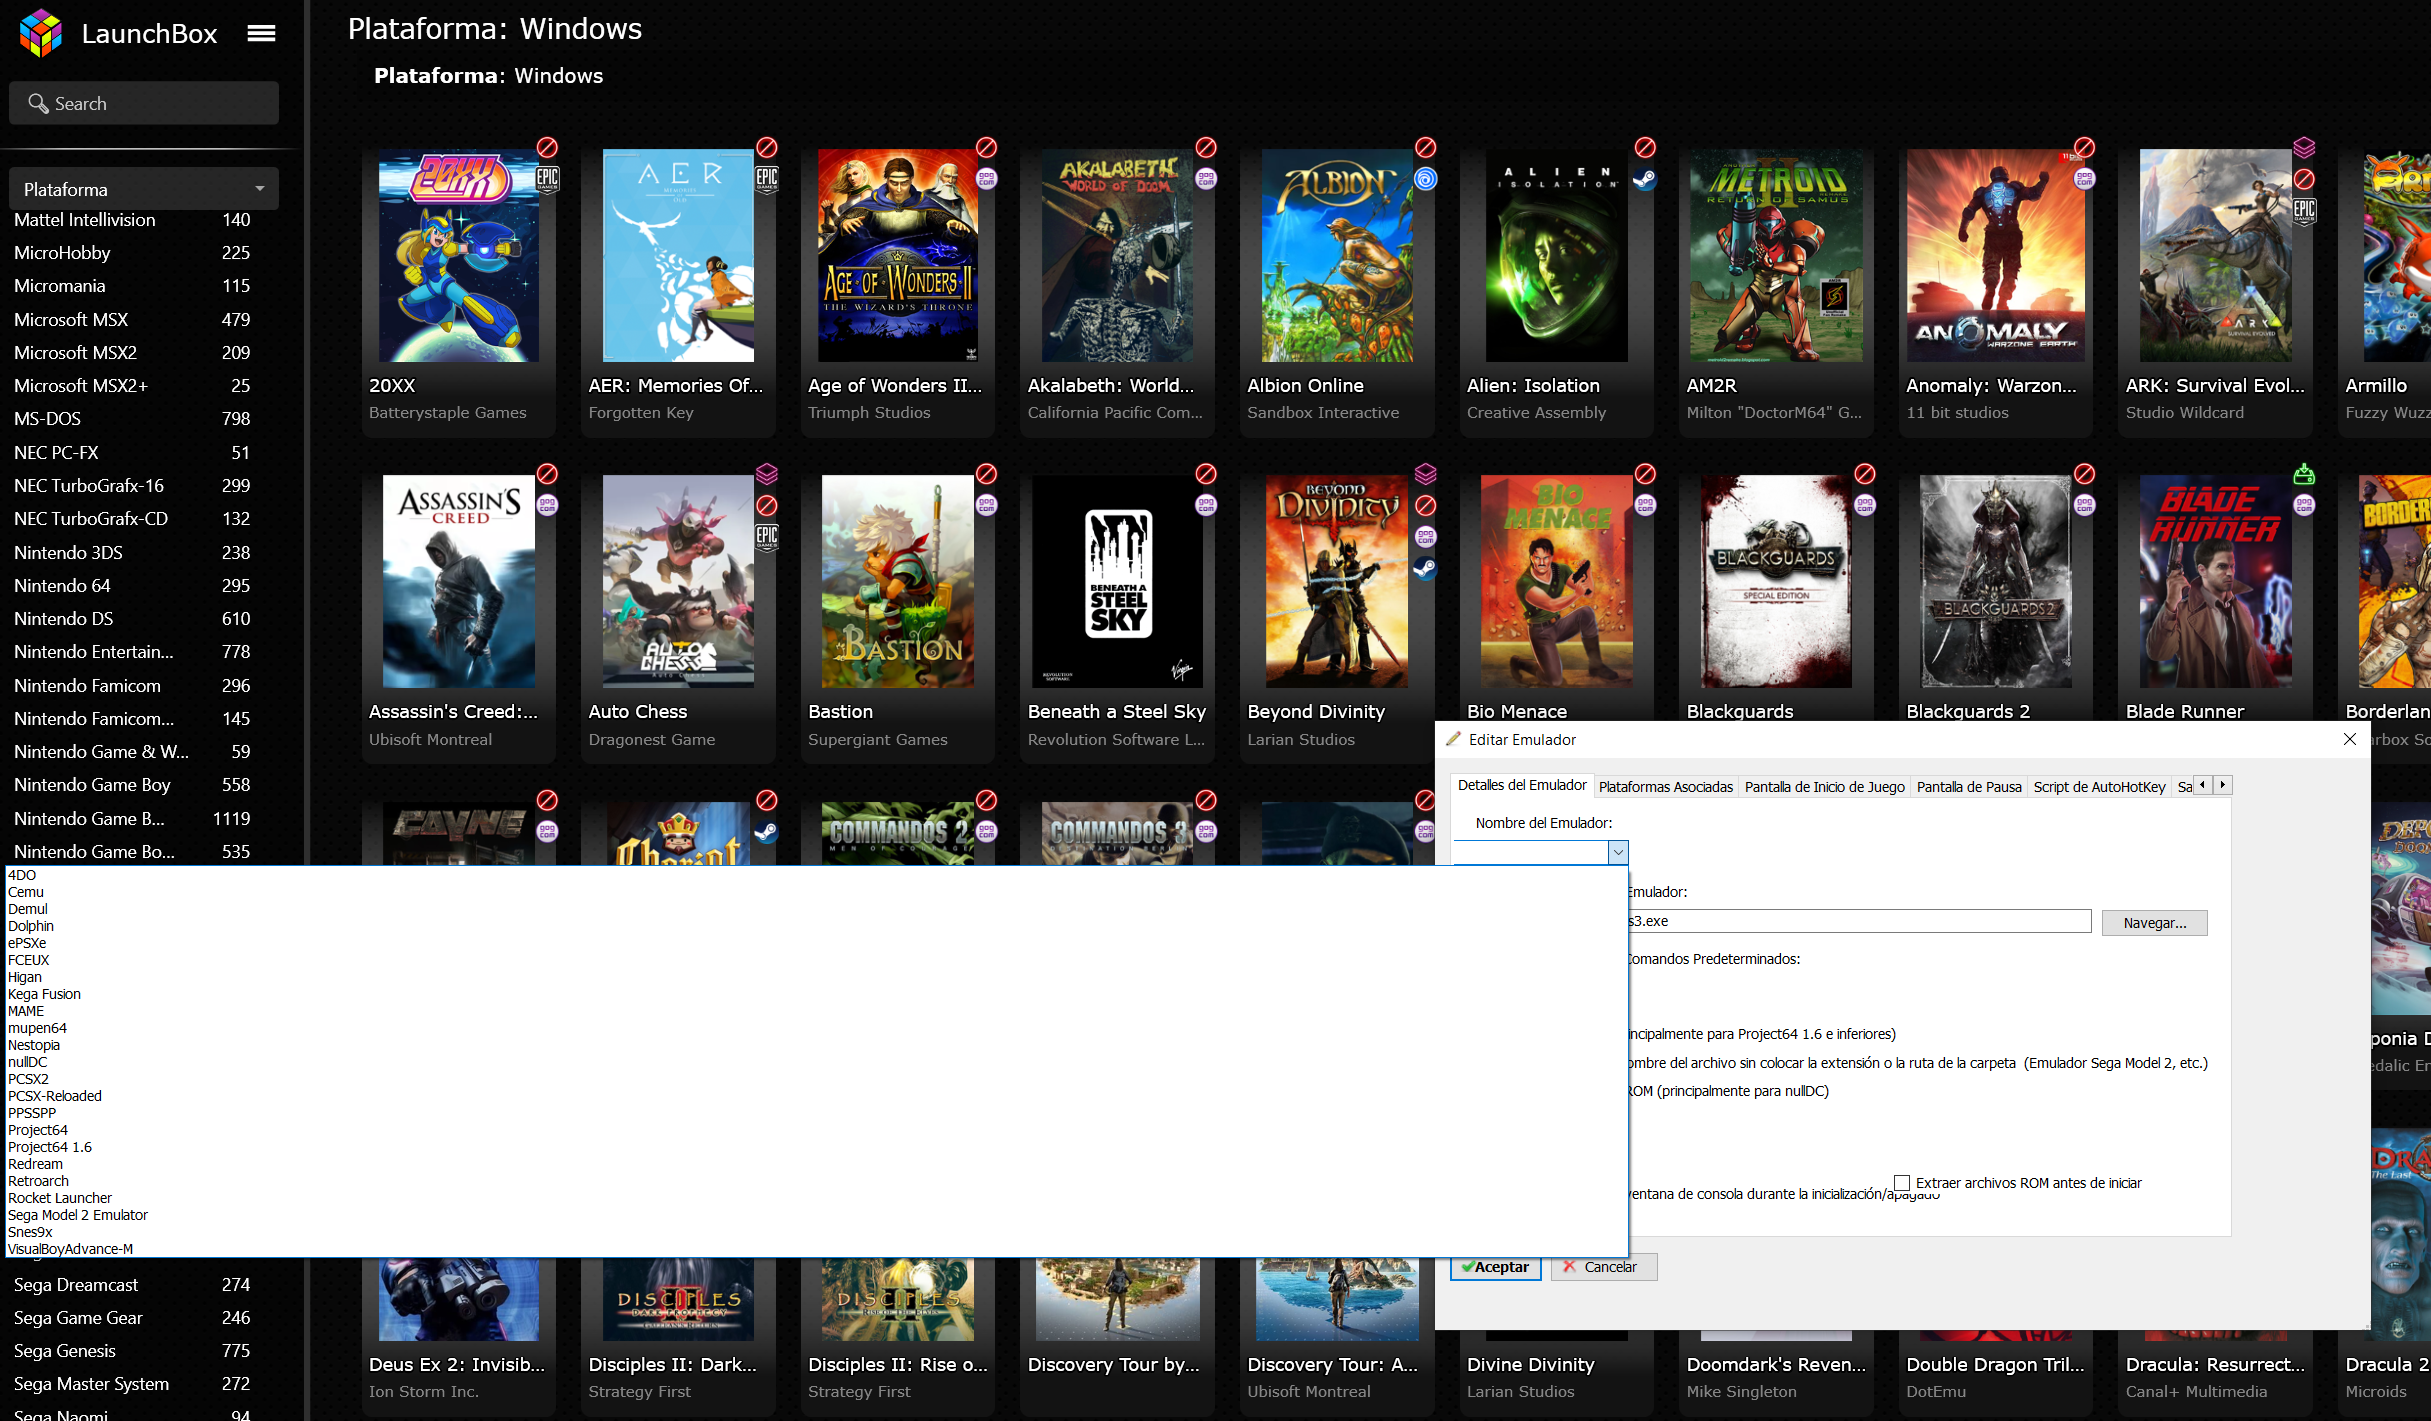Click Epic Games badge on AER card

coord(767,179)
